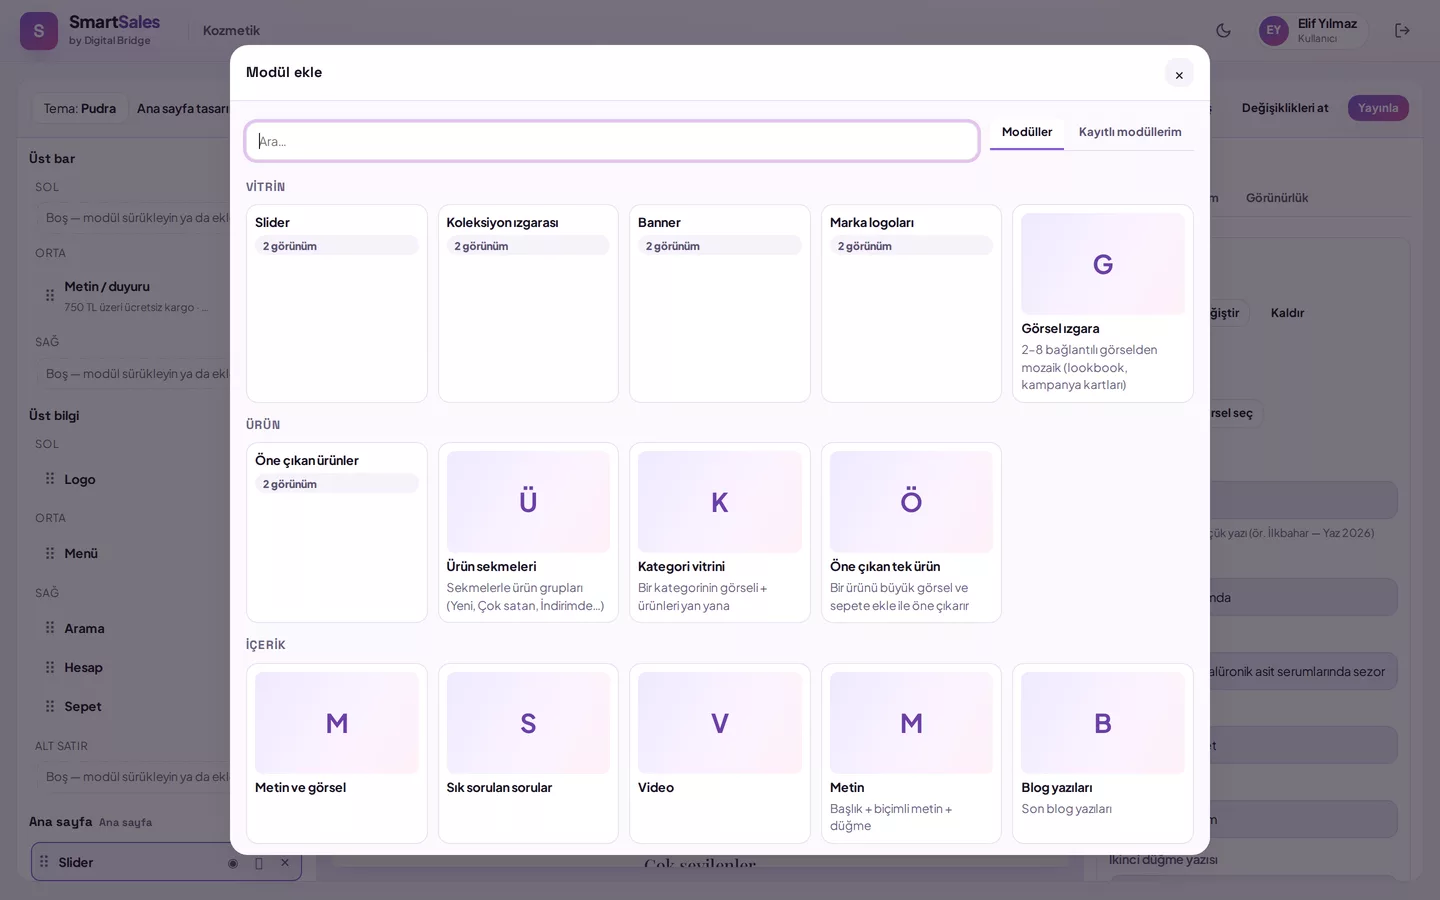
Task: Select the Blog yazıları B icon
Action: [x=1103, y=723]
